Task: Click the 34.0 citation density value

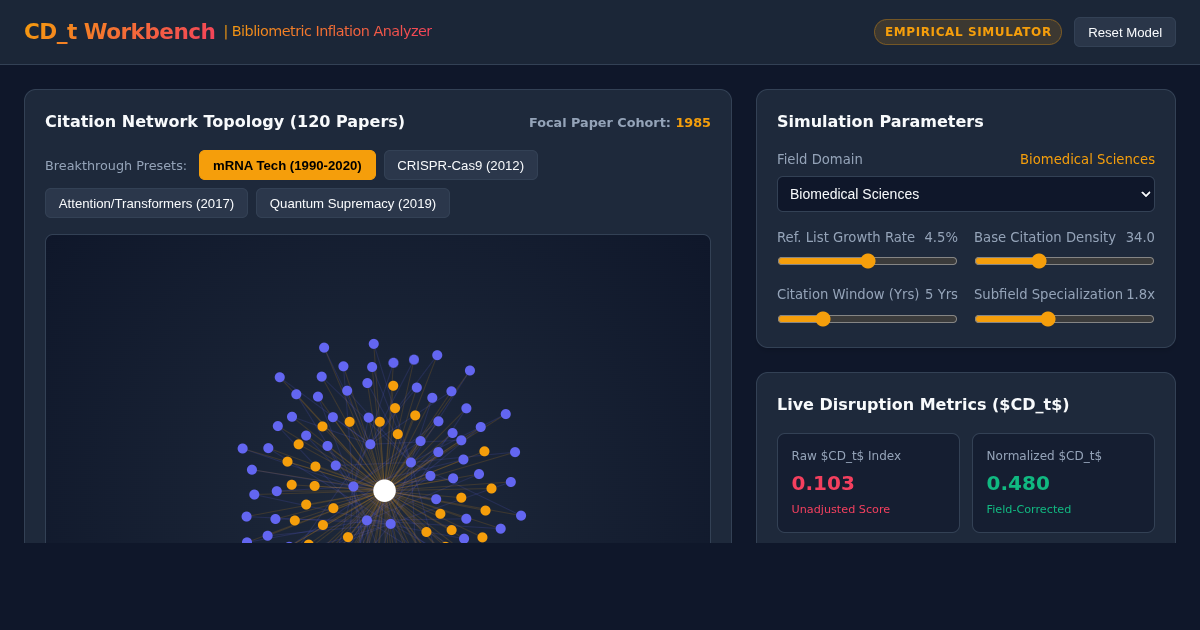Action: [1140, 237]
